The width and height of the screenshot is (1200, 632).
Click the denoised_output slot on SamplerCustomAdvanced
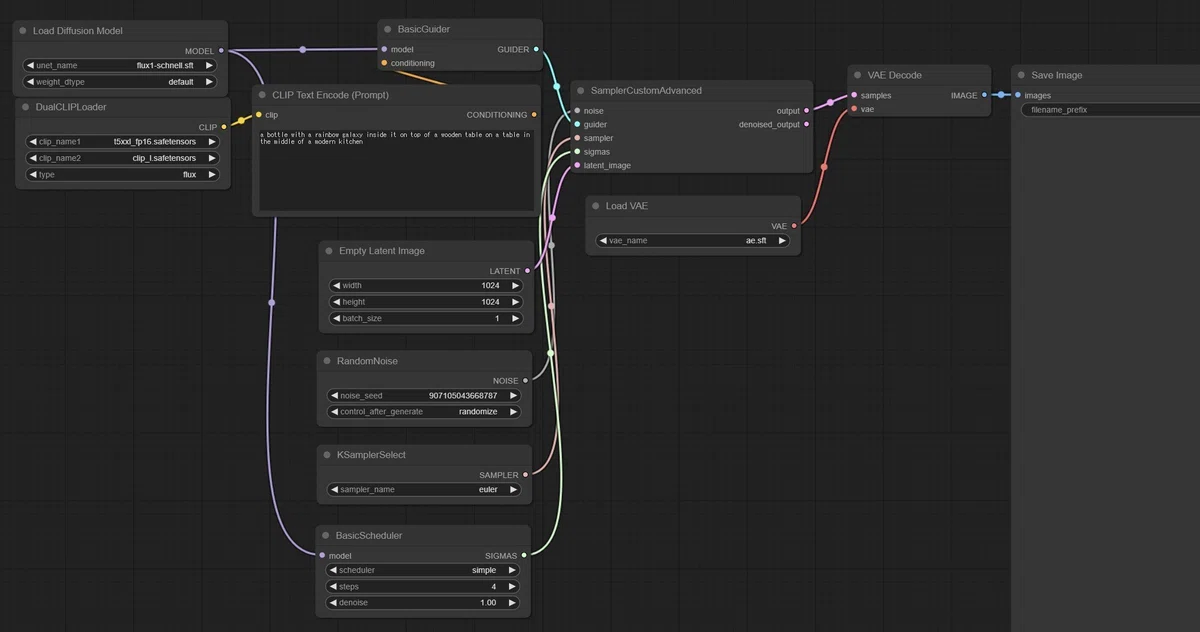(807, 125)
